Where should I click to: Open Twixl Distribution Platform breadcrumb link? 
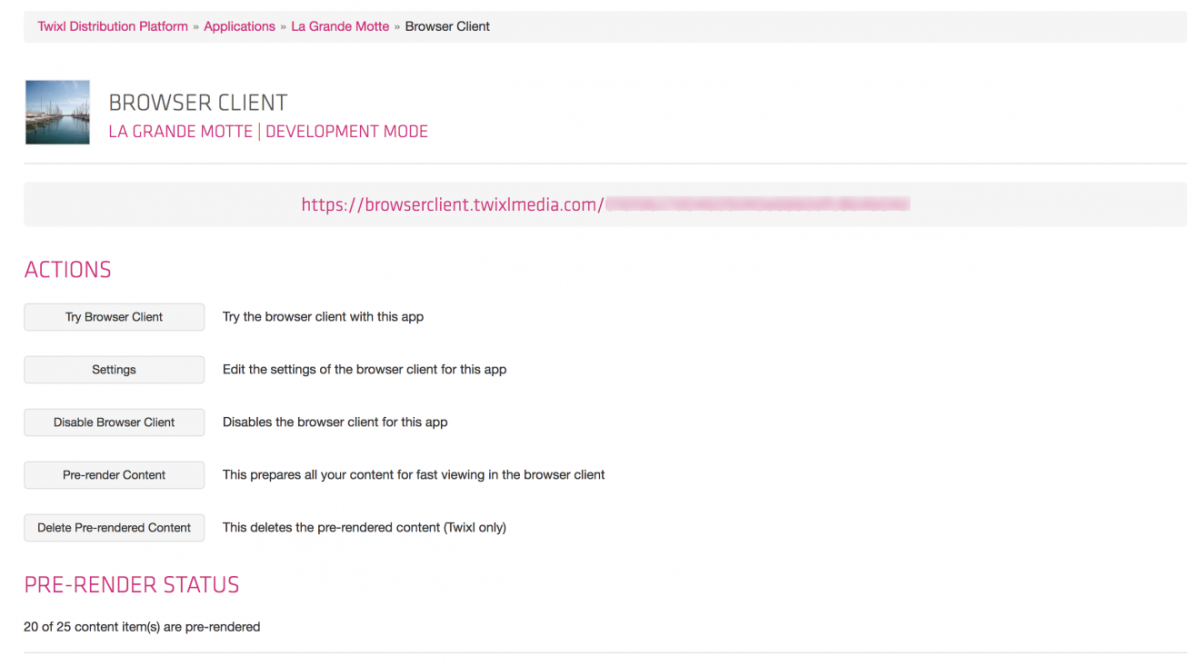click(x=113, y=27)
